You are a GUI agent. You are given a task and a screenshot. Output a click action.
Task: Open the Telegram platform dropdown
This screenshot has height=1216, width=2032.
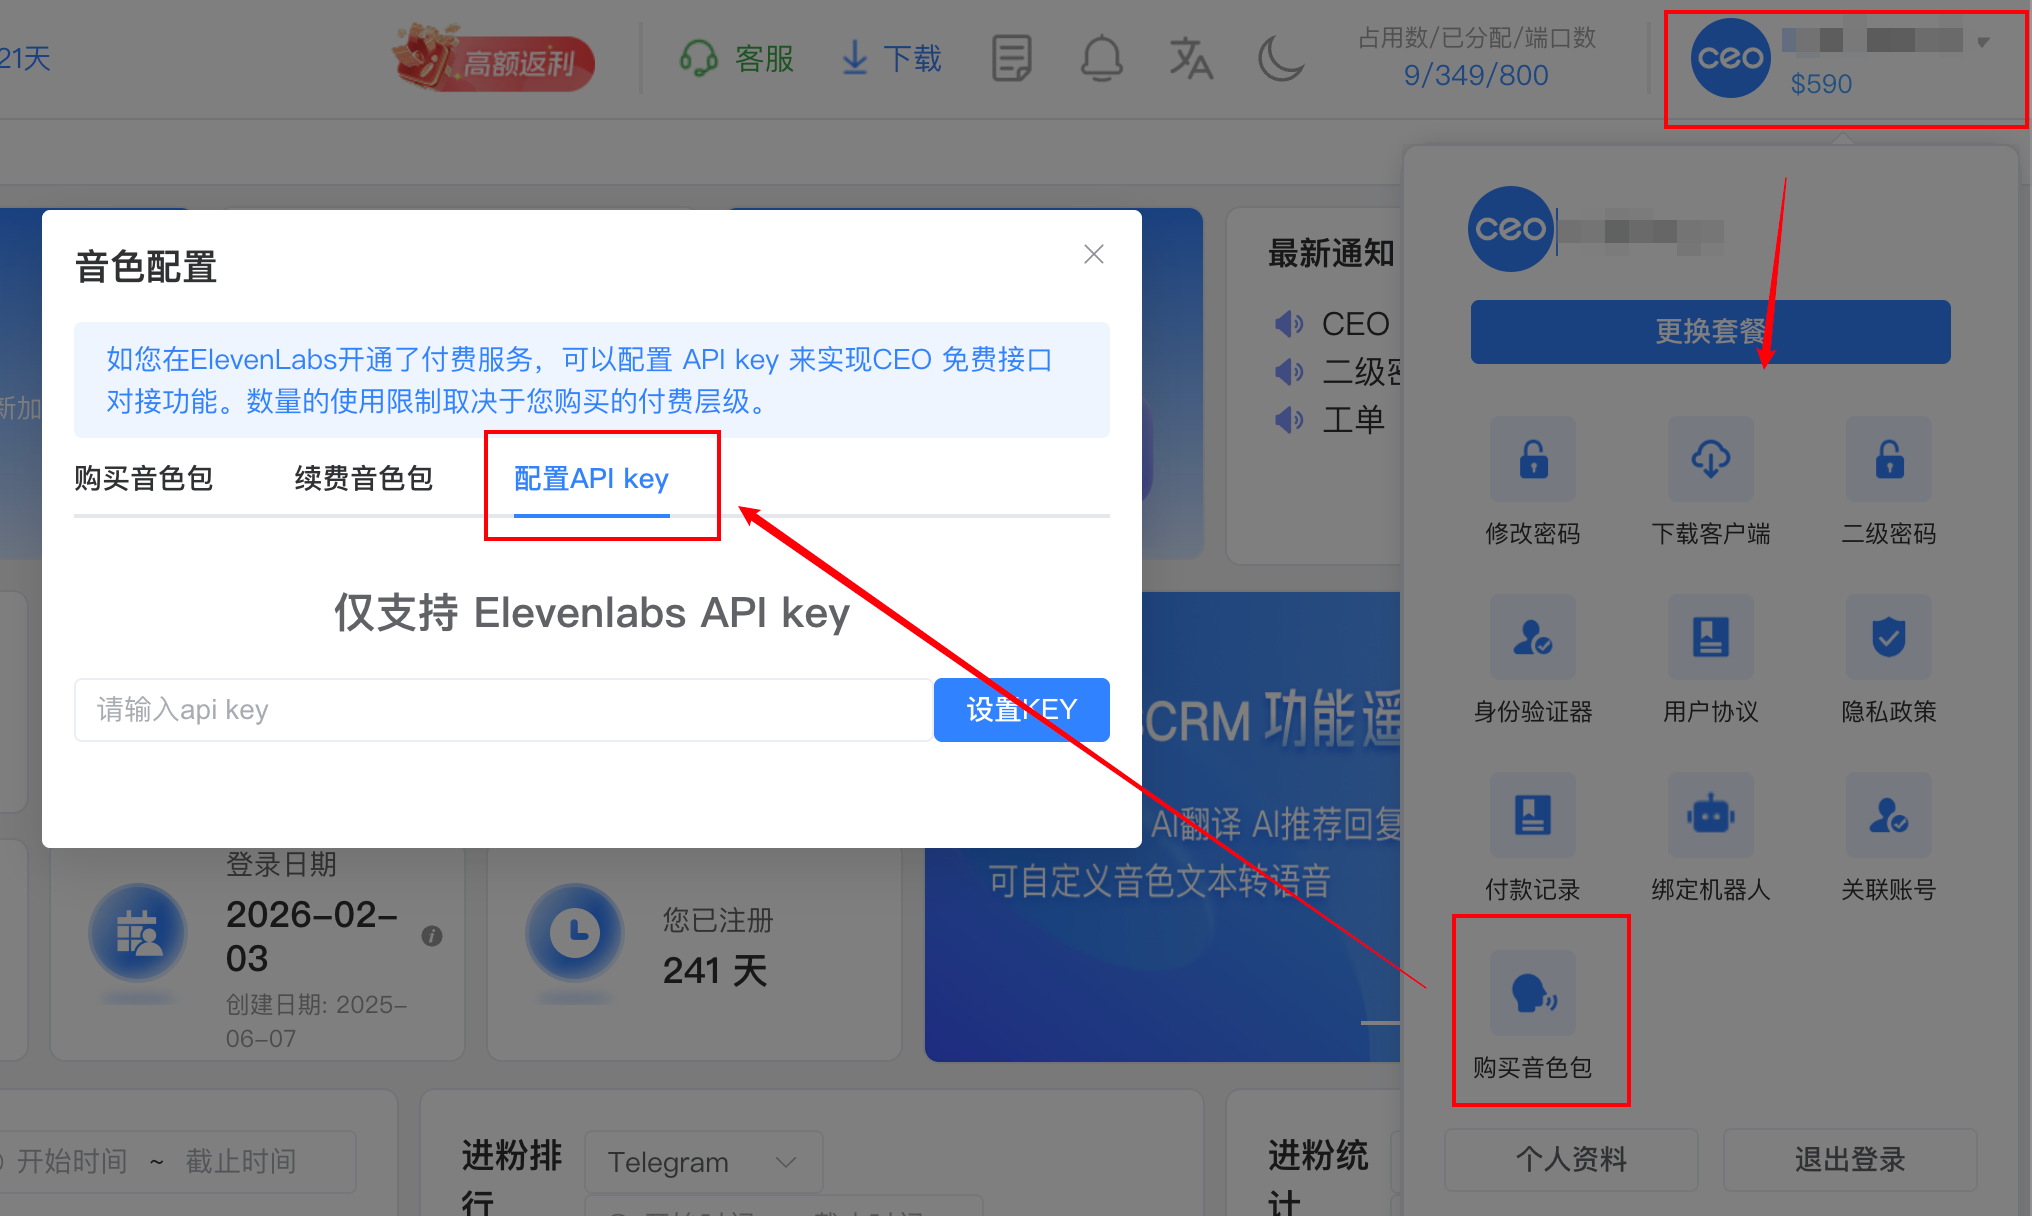(x=702, y=1162)
